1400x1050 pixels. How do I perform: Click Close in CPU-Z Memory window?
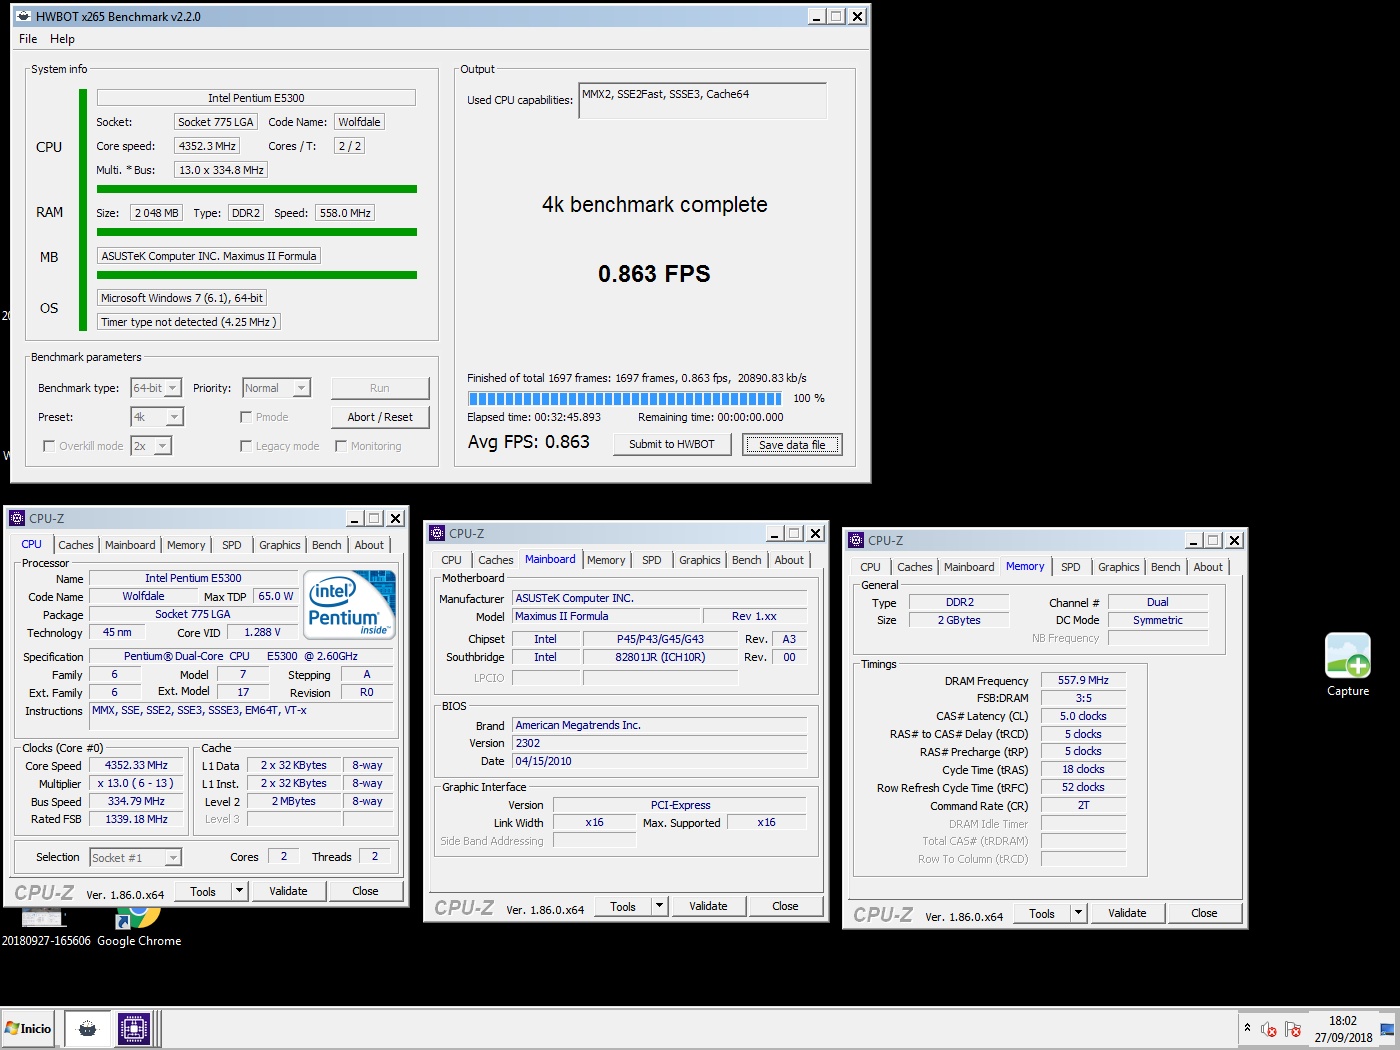click(1204, 913)
